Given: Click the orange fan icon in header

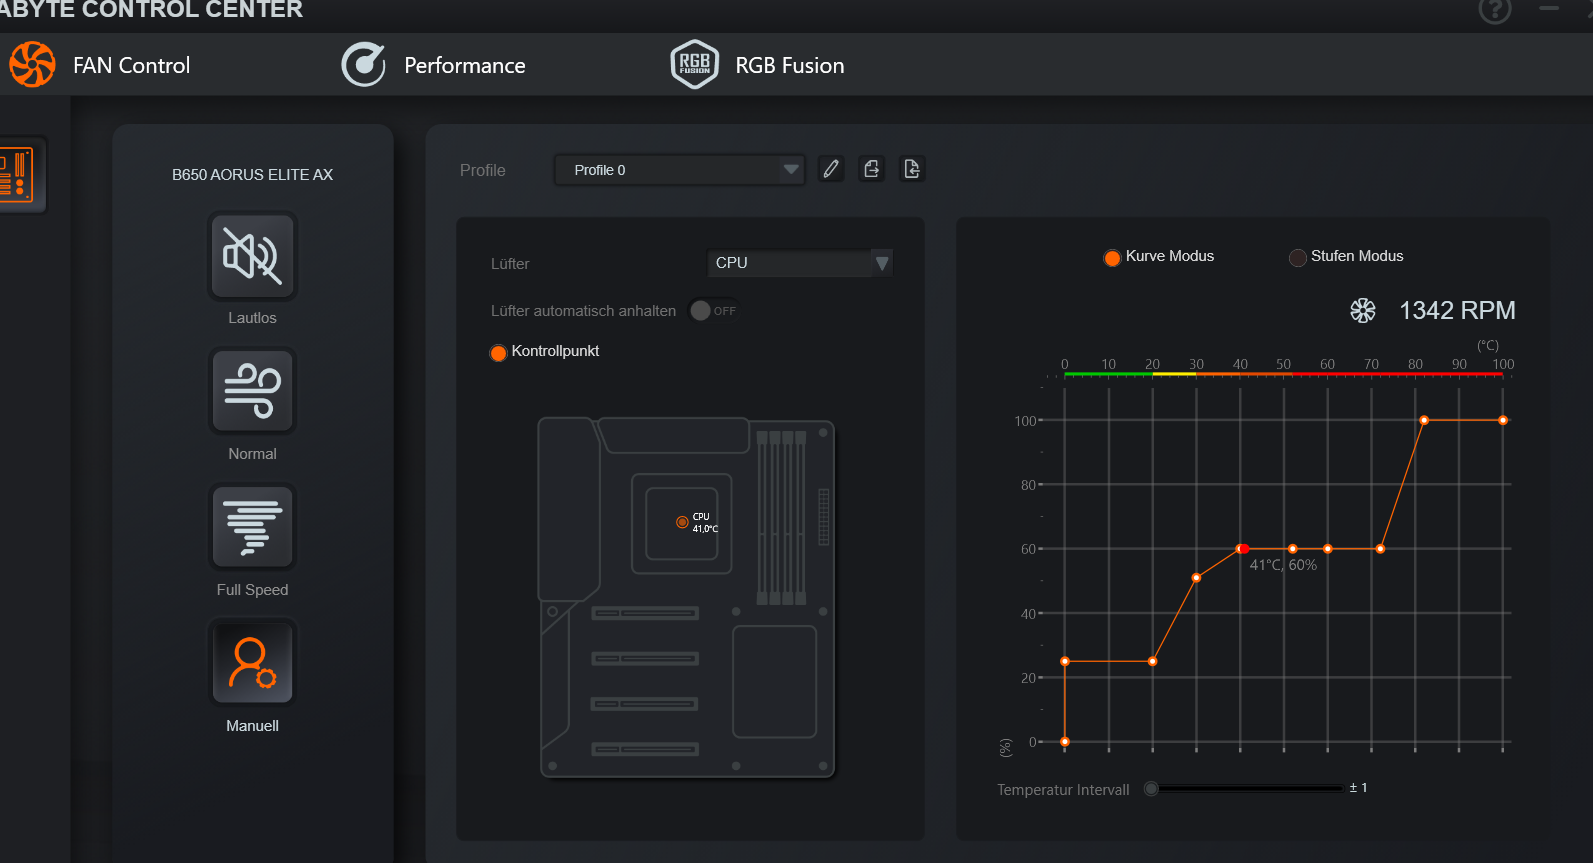Looking at the screenshot, I should [x=33, y=65].
